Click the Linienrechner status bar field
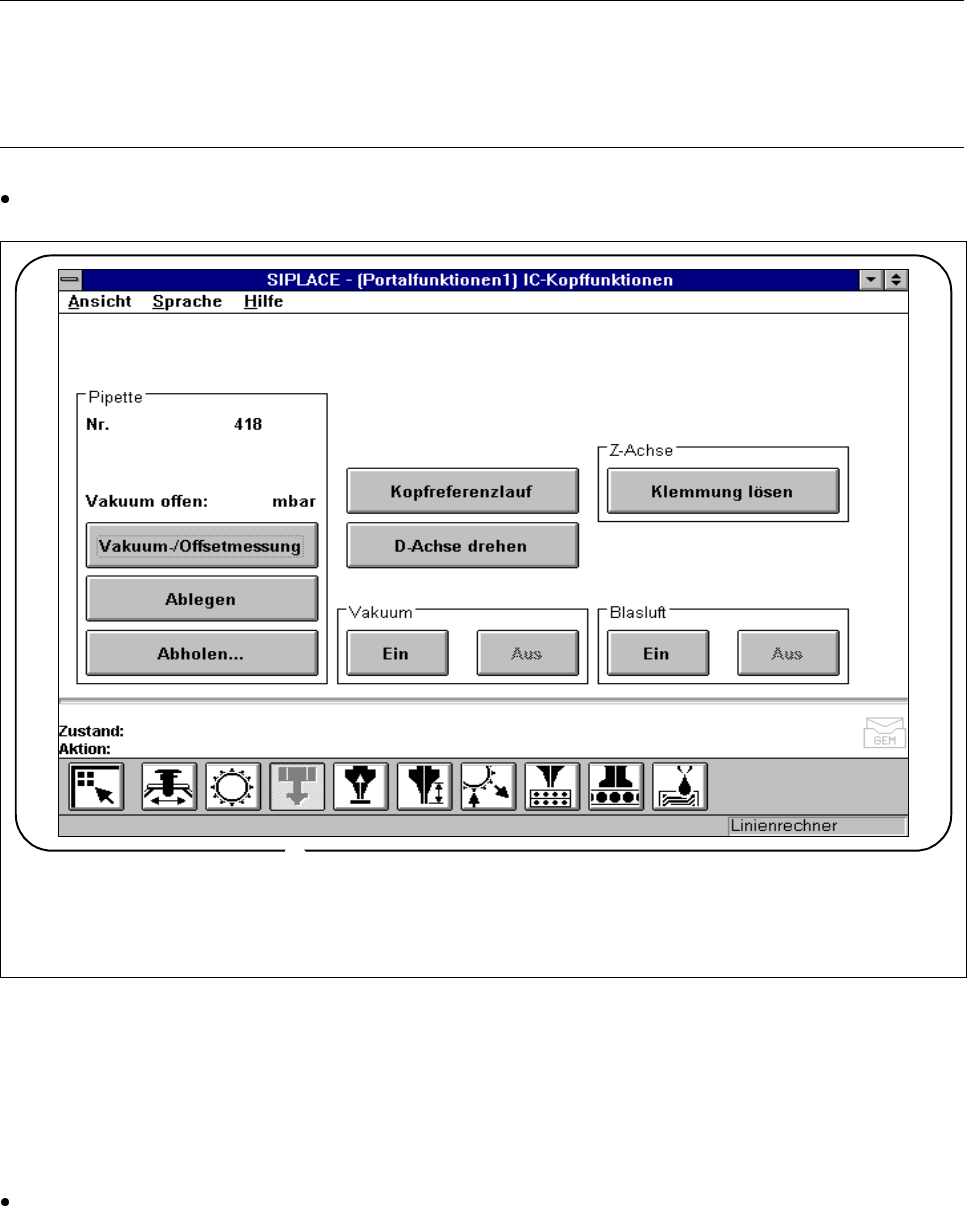The width and height of the screenshot is (967, 1206). coord(817,826)
